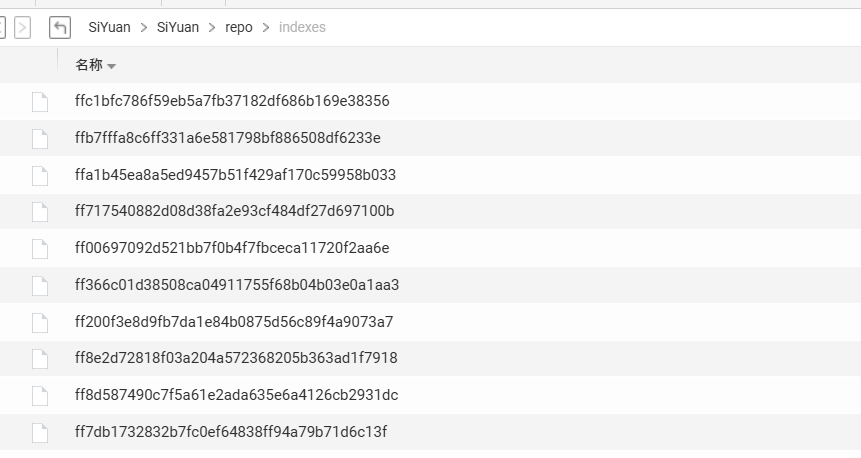Screen dimensions: 861x458
Task: Toggle sort arrow next to 名称 column
Action: 111,66
